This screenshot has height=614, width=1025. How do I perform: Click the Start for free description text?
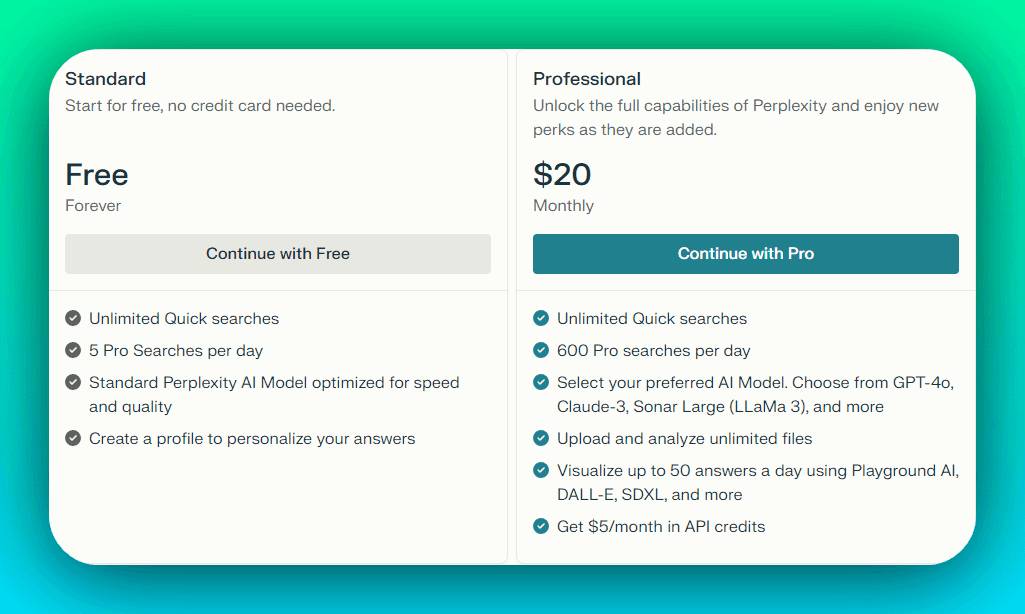pos(200,106)
